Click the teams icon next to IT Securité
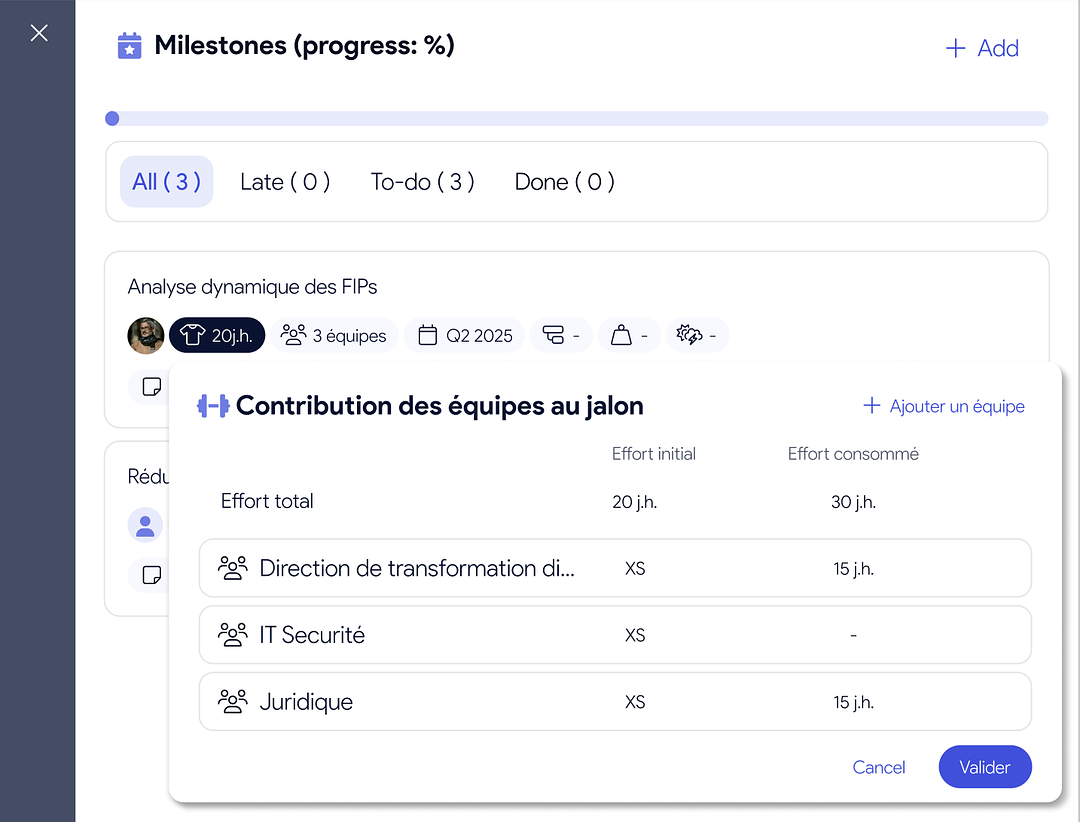The image size is (1080, 822). click(233, 634)
